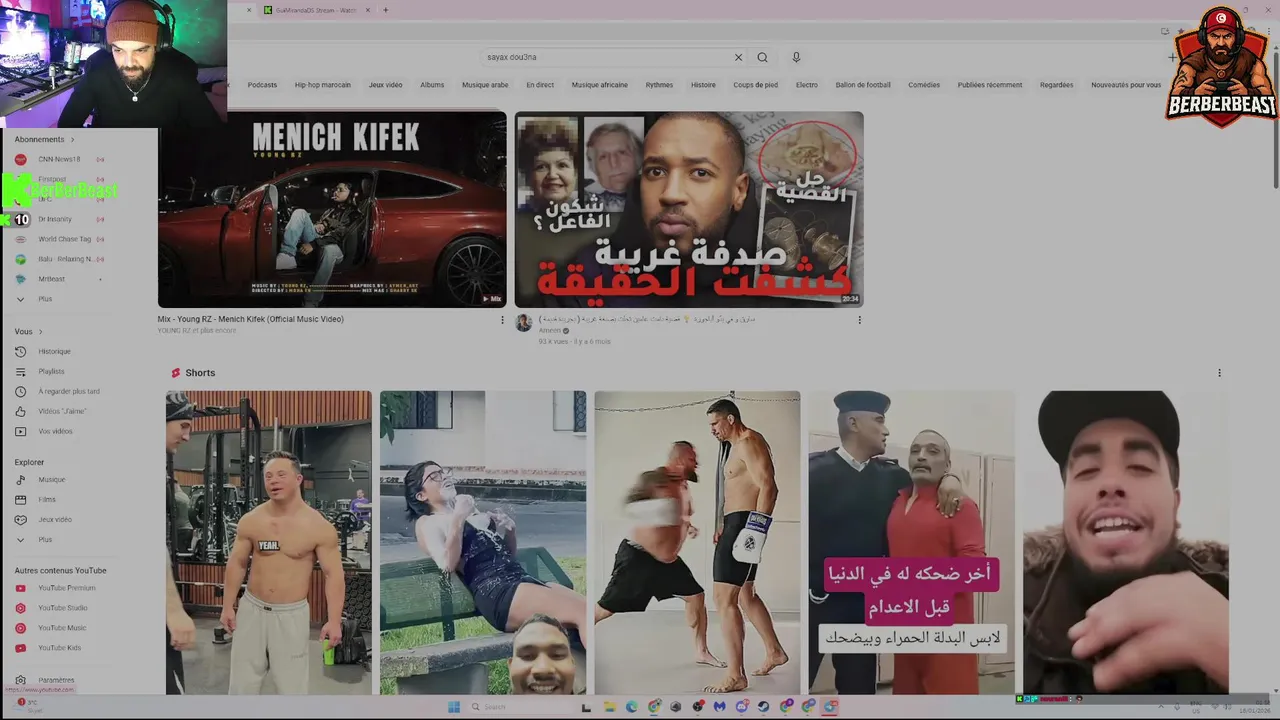This screenshot has width=1280, height=720.
Task: Open Historique from the sidebar
Action: tap(55, 352)
